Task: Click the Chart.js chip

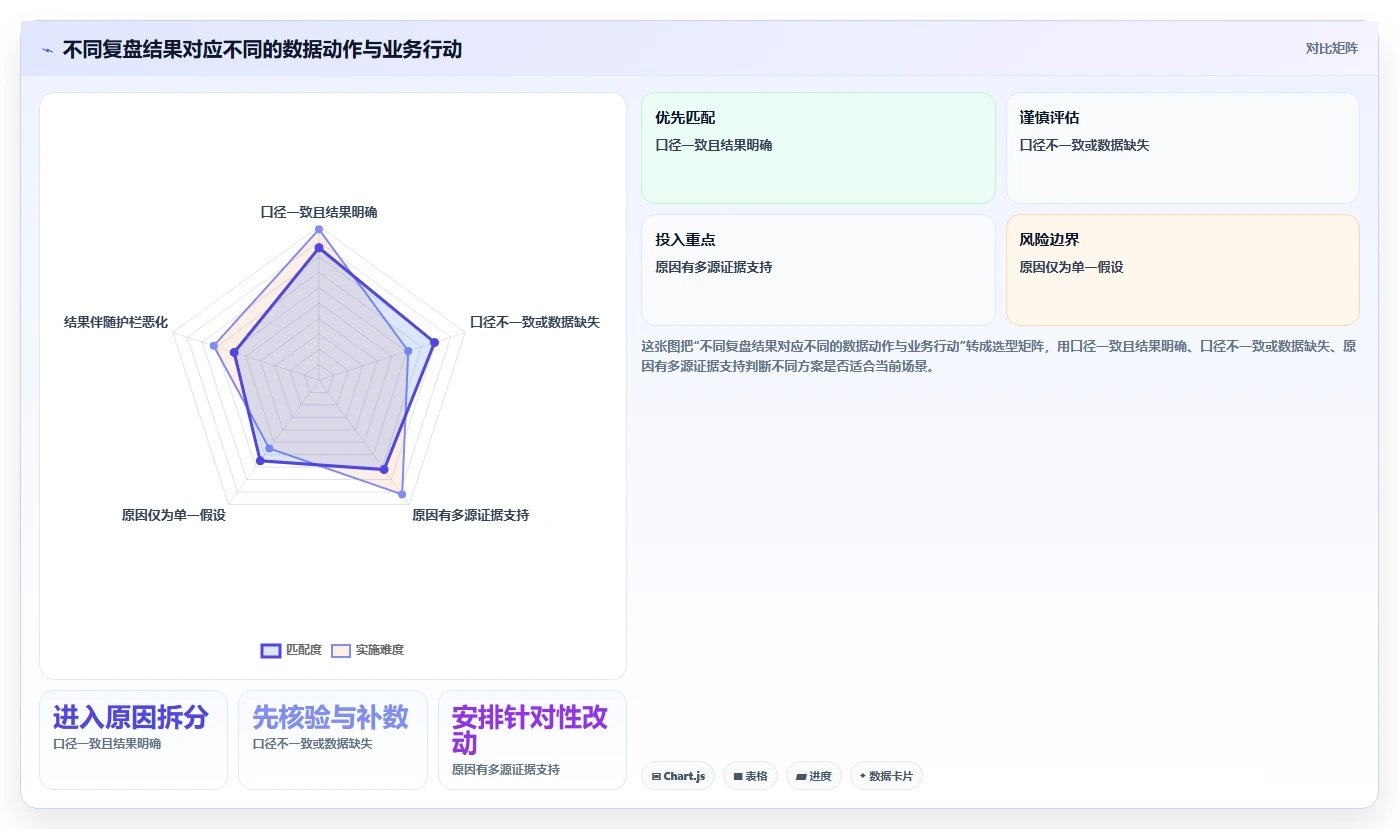Action: tap(678, 776)
